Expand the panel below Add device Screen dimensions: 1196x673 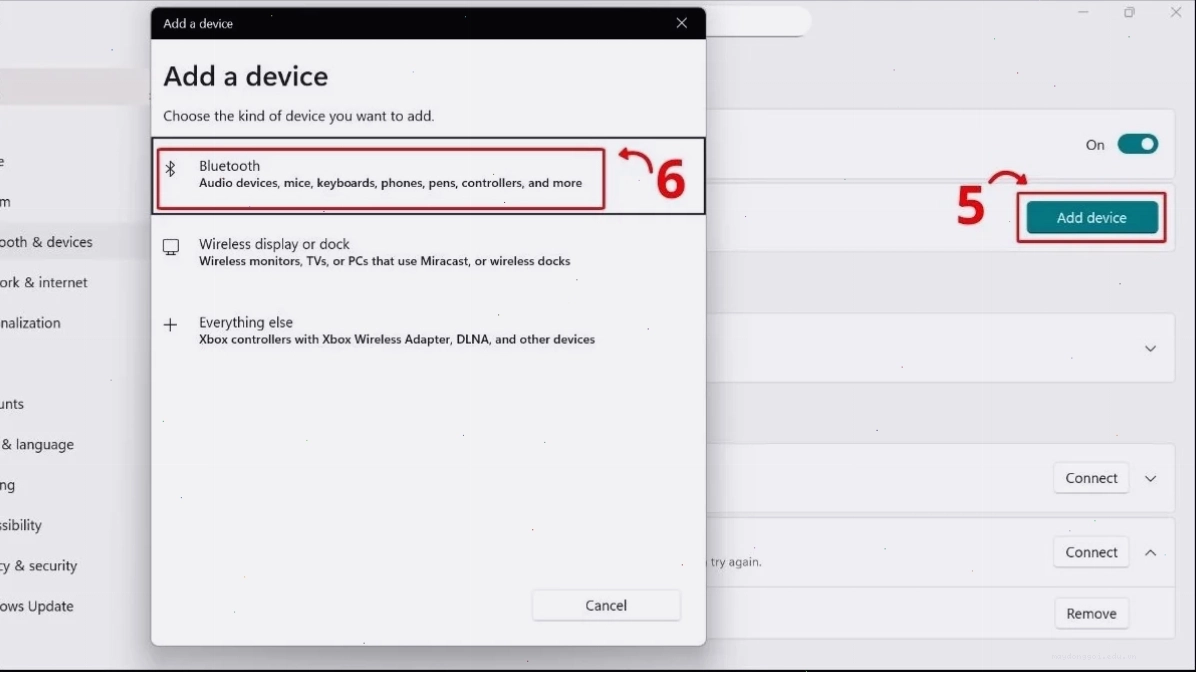(x=1150, y=349)
